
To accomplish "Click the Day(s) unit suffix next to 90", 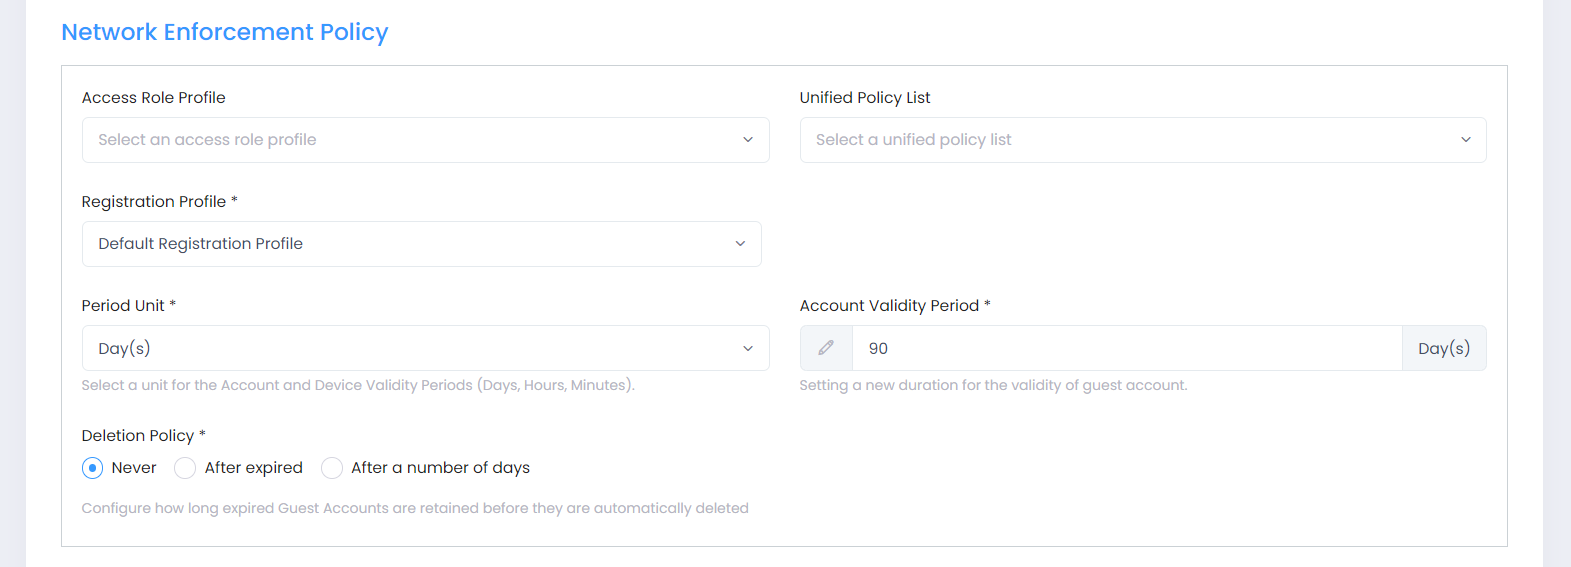I will point(1443,348).
